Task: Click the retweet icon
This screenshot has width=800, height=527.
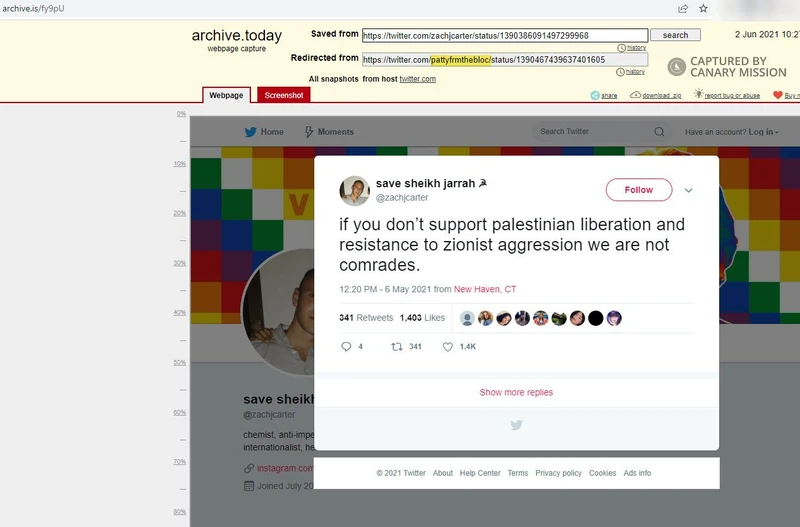Action: coord(396,347)
